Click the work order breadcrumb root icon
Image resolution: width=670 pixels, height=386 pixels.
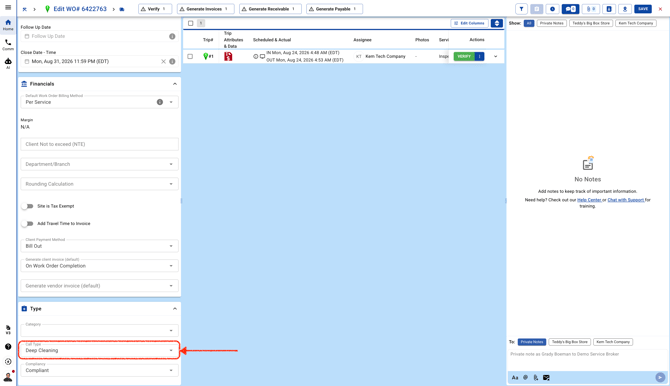24,9
